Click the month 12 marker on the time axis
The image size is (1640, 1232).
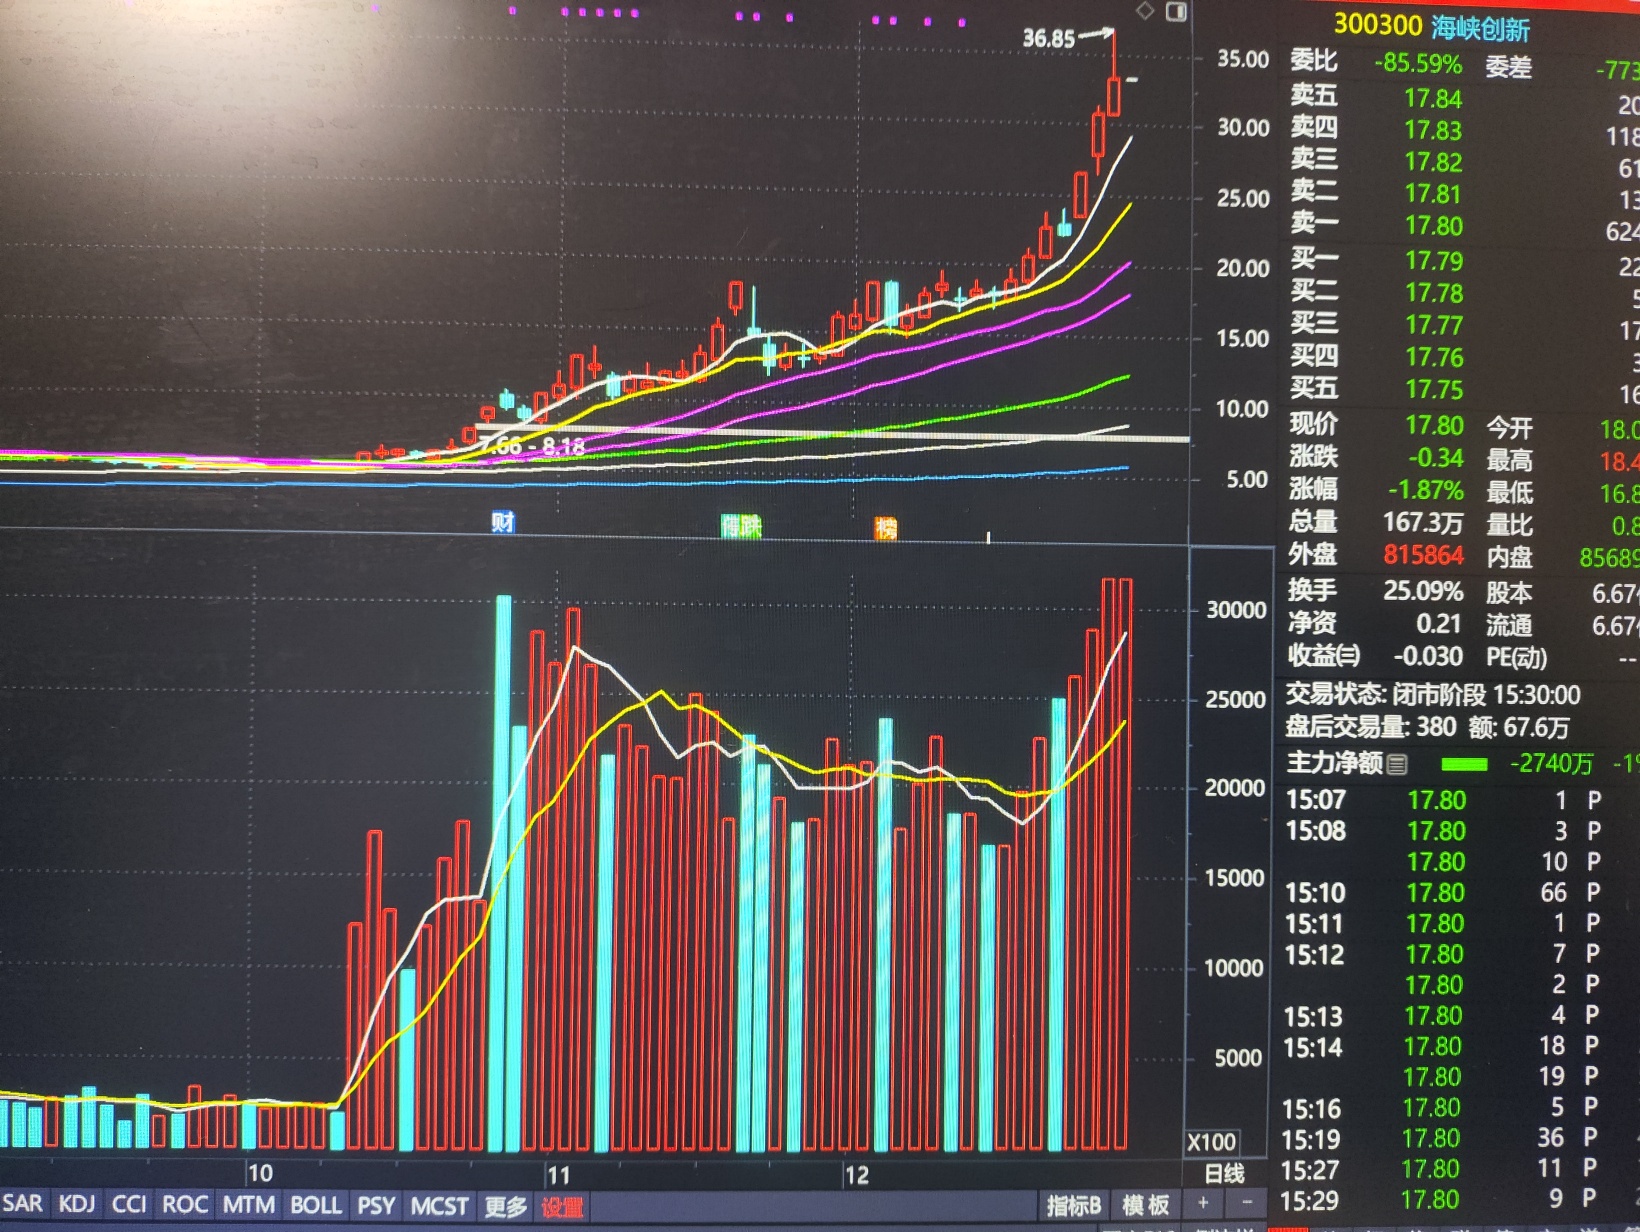[856, 1176]
